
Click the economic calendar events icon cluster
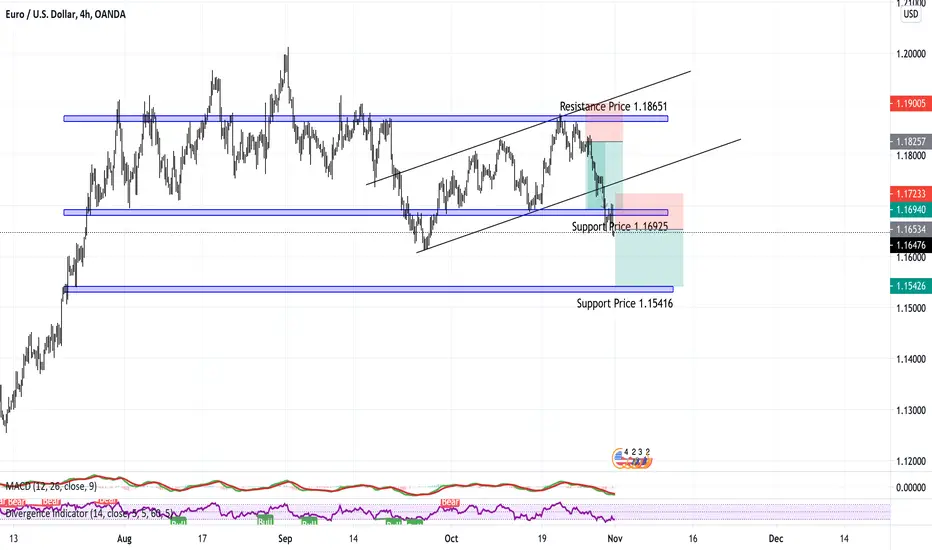632,458
